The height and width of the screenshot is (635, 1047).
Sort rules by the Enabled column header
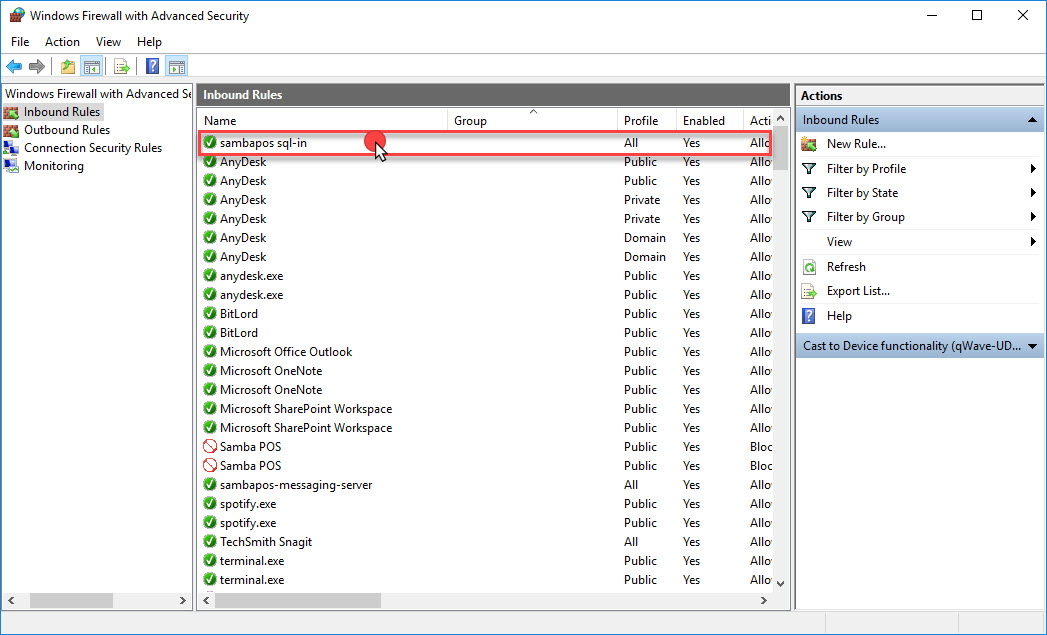704,121
